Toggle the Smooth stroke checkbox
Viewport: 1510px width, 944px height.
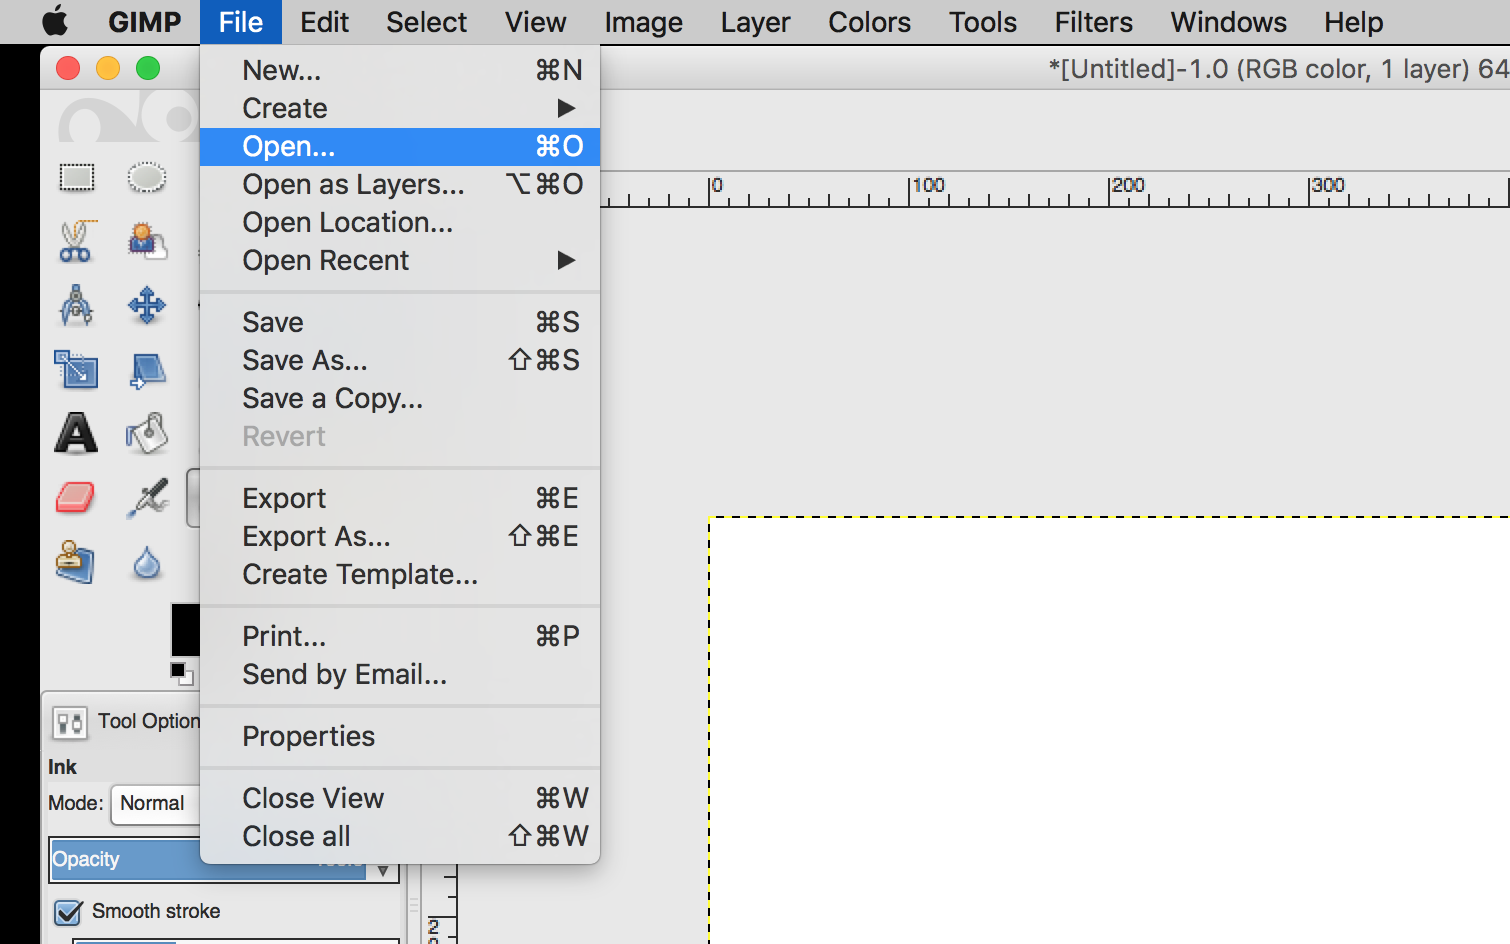click(68, 912)
